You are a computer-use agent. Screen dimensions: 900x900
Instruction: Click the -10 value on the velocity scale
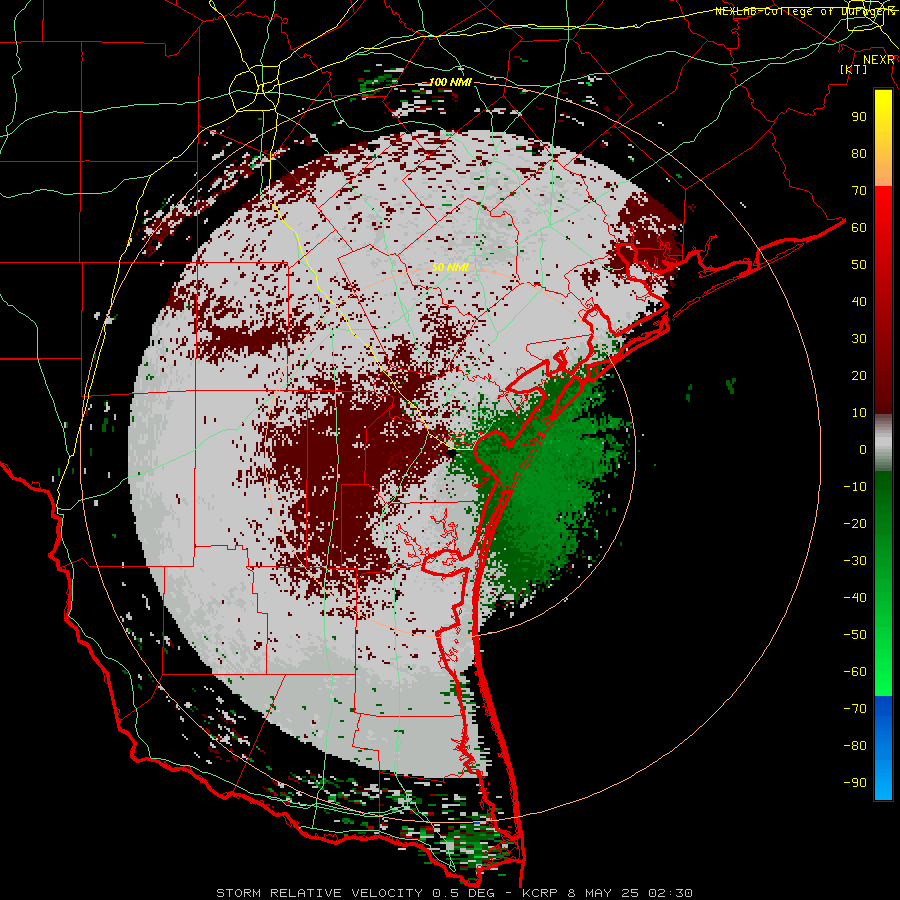pyautogui.click(x=855, y=487)
